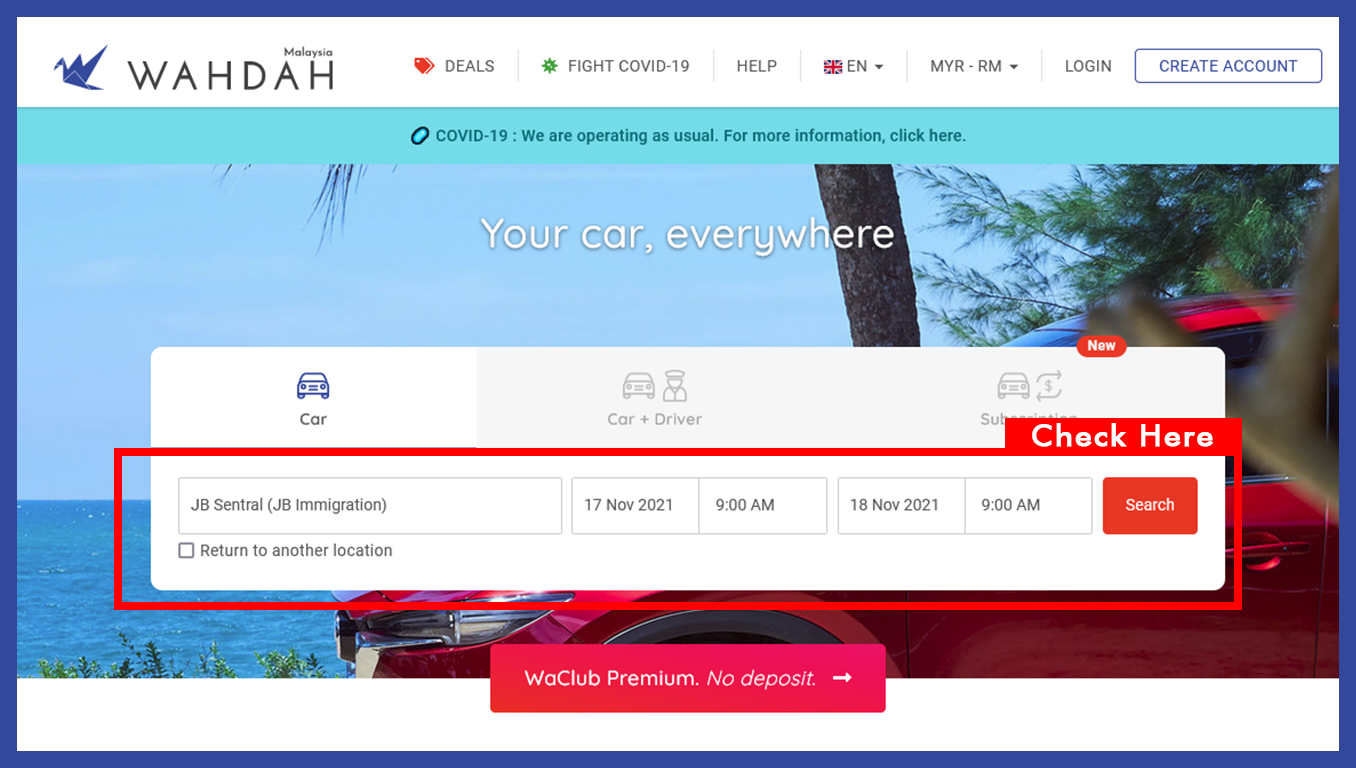Open the FIGHT COVID-19 menu item

click(615, 67)
